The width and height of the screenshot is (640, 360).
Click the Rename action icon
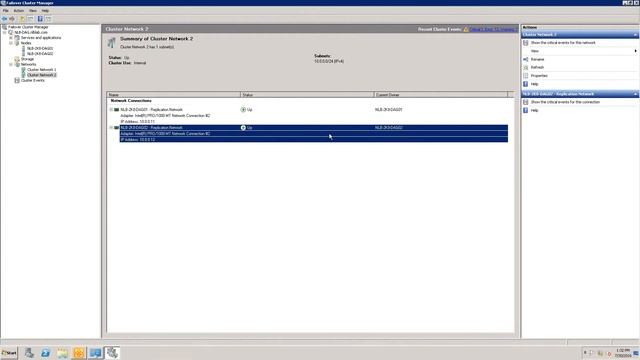point(525,59)
